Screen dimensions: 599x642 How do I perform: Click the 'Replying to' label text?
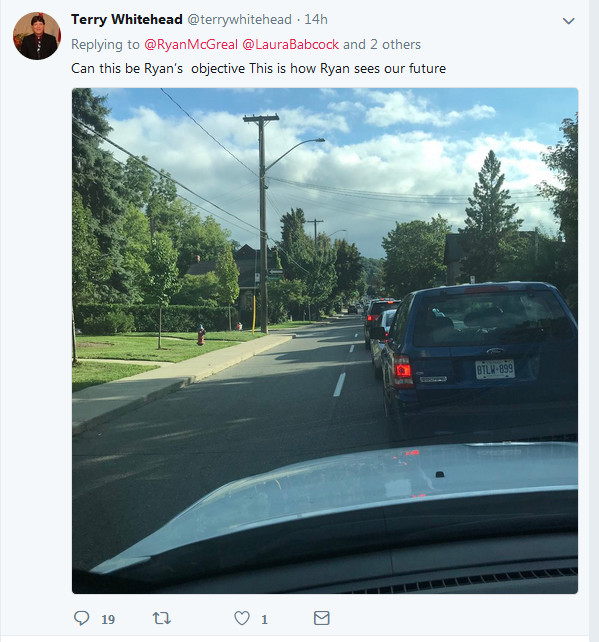pyautogui.click(x=105, y=44)
